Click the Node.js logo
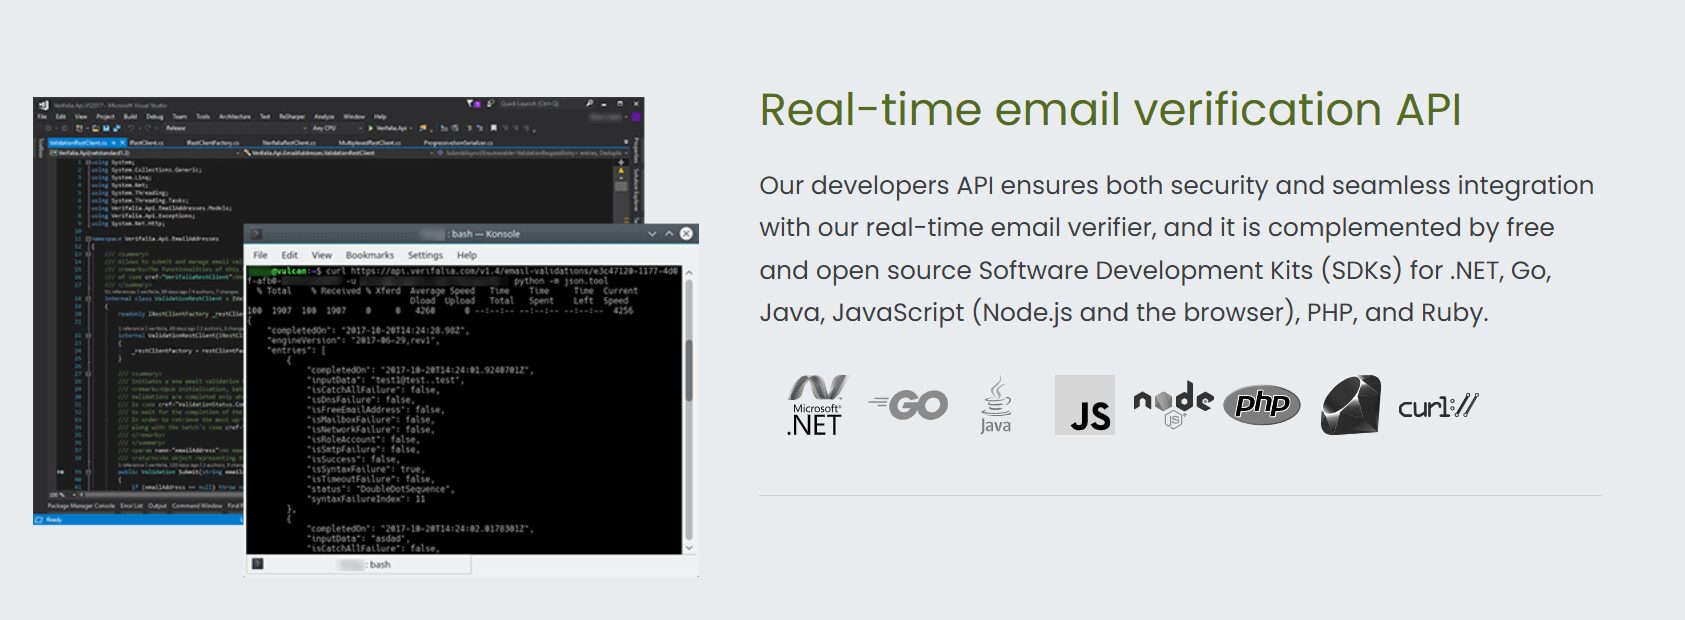The image size is (1685, 620). (1173, 405)
